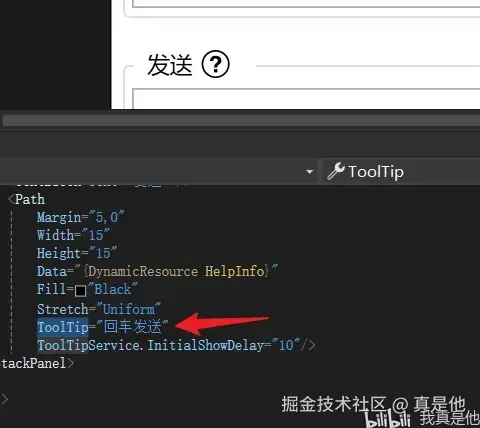The height and width of the screenshot is (428, 480).
Task: Click the Width="15" attribute line
Action: click(73, 235)
